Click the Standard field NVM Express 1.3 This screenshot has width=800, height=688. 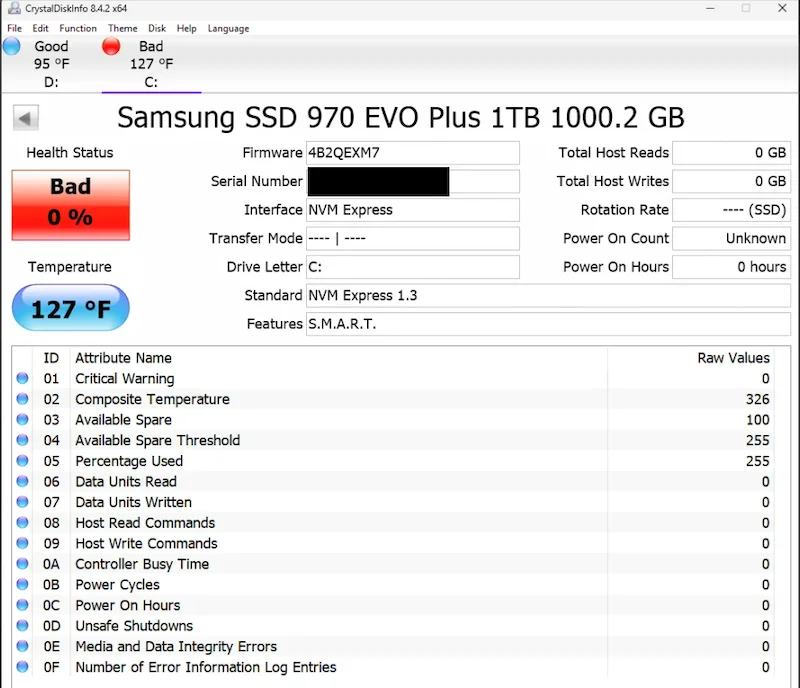pos(548,296)
